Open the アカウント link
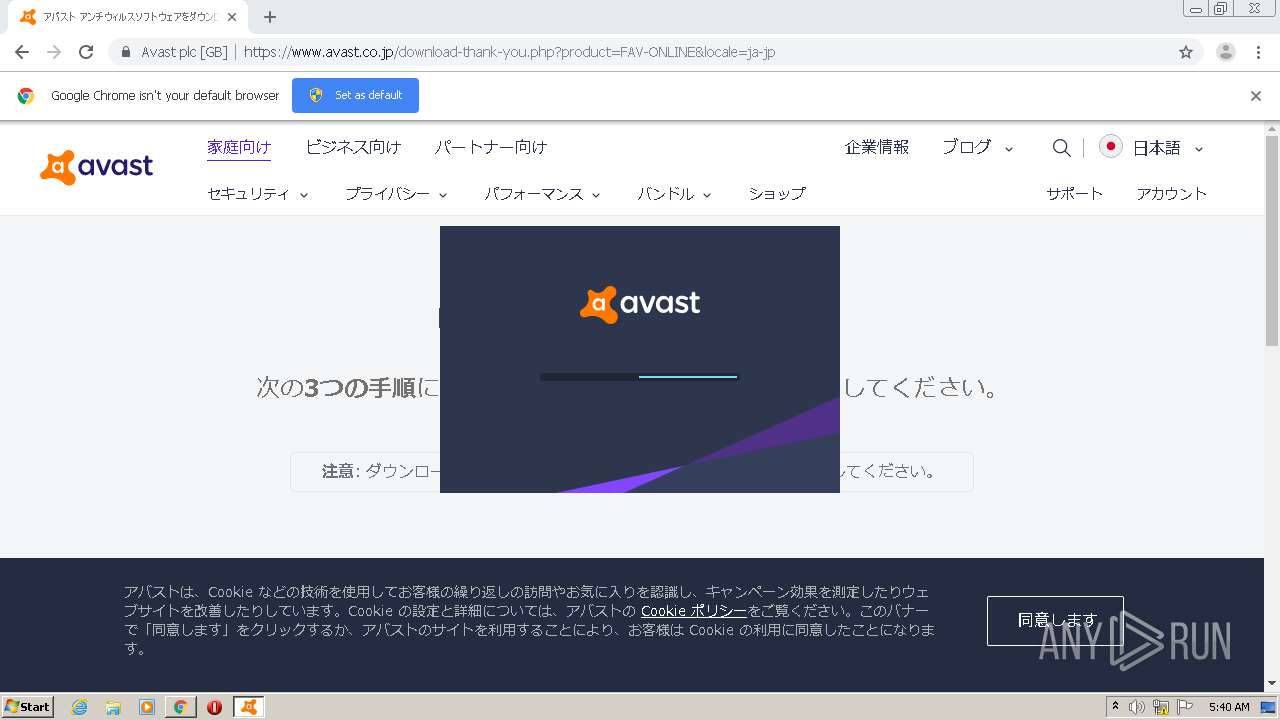The height and width of the screenshot is (720, 1280). pos(1172,194)
